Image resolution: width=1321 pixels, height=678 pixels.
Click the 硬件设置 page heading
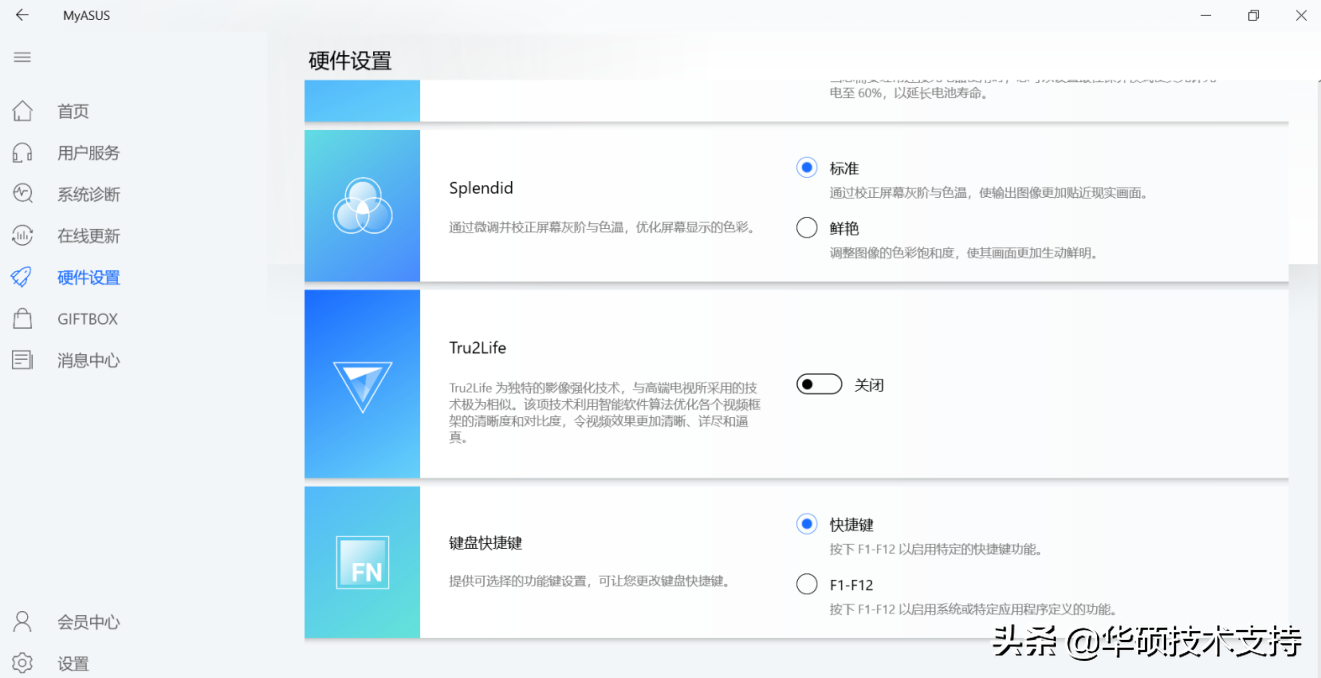[350, 60]
